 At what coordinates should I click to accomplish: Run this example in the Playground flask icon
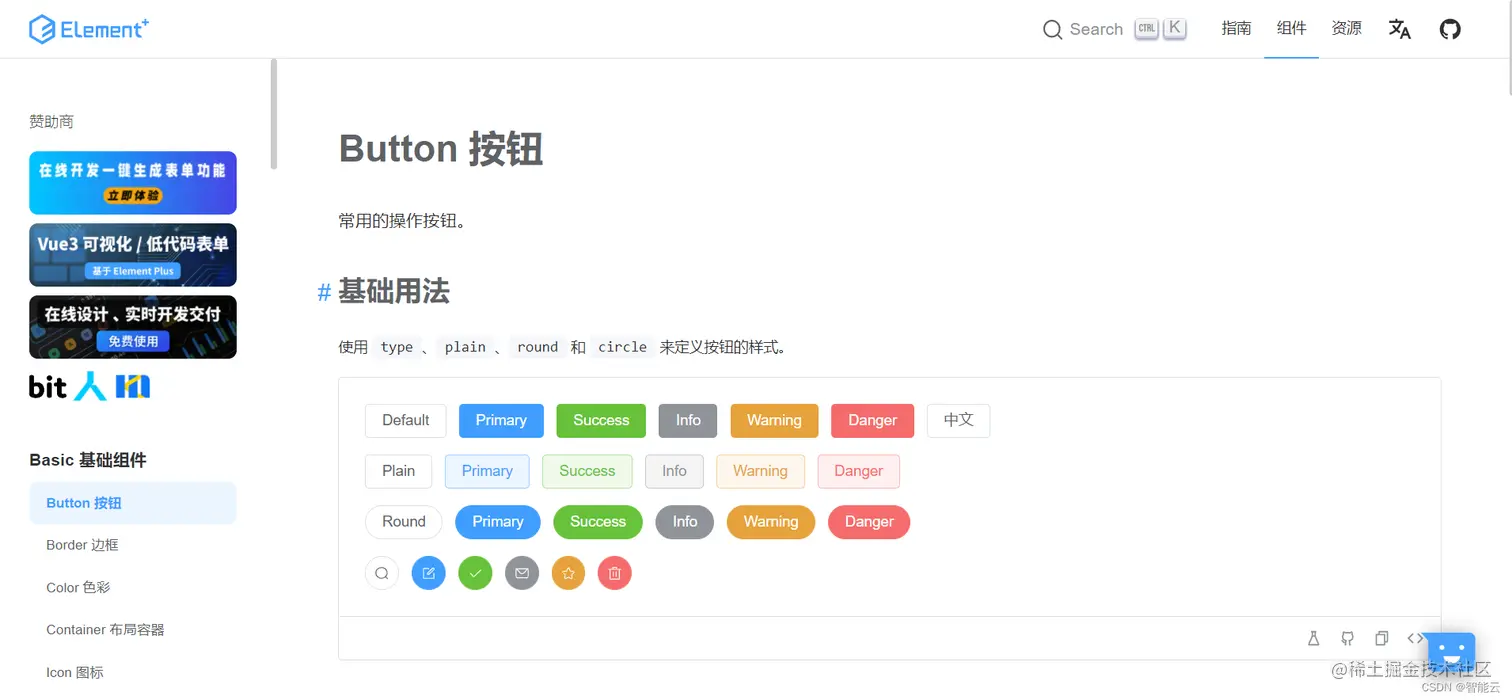point(1313,638)
